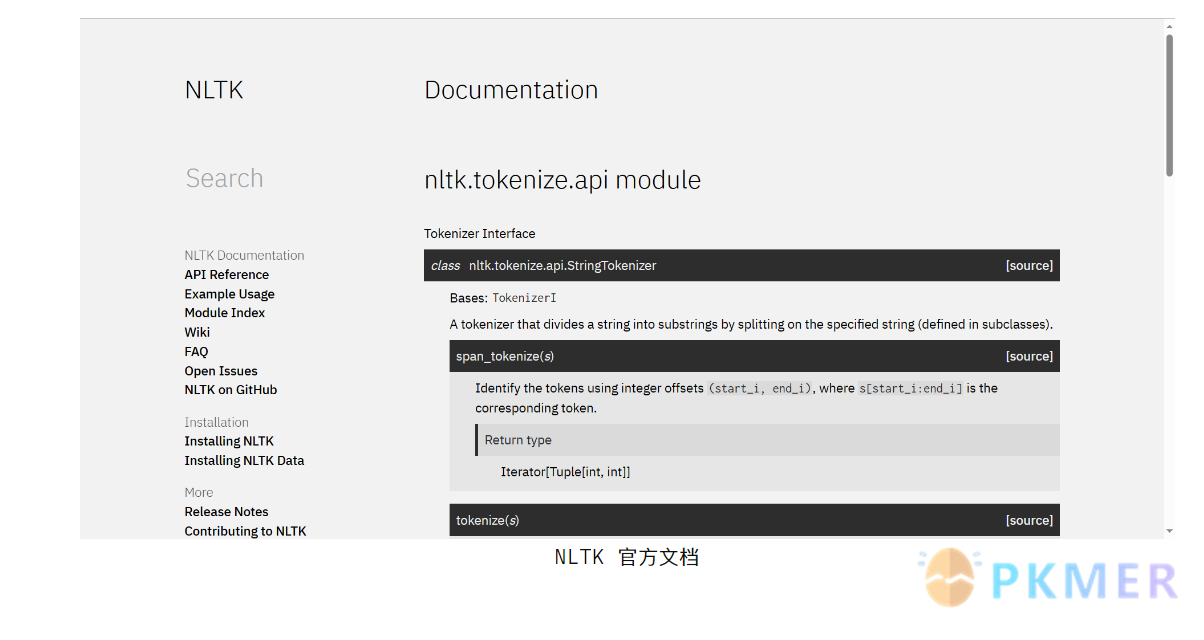
Task: Click the Search input field
Action: [x=225, y=178]
